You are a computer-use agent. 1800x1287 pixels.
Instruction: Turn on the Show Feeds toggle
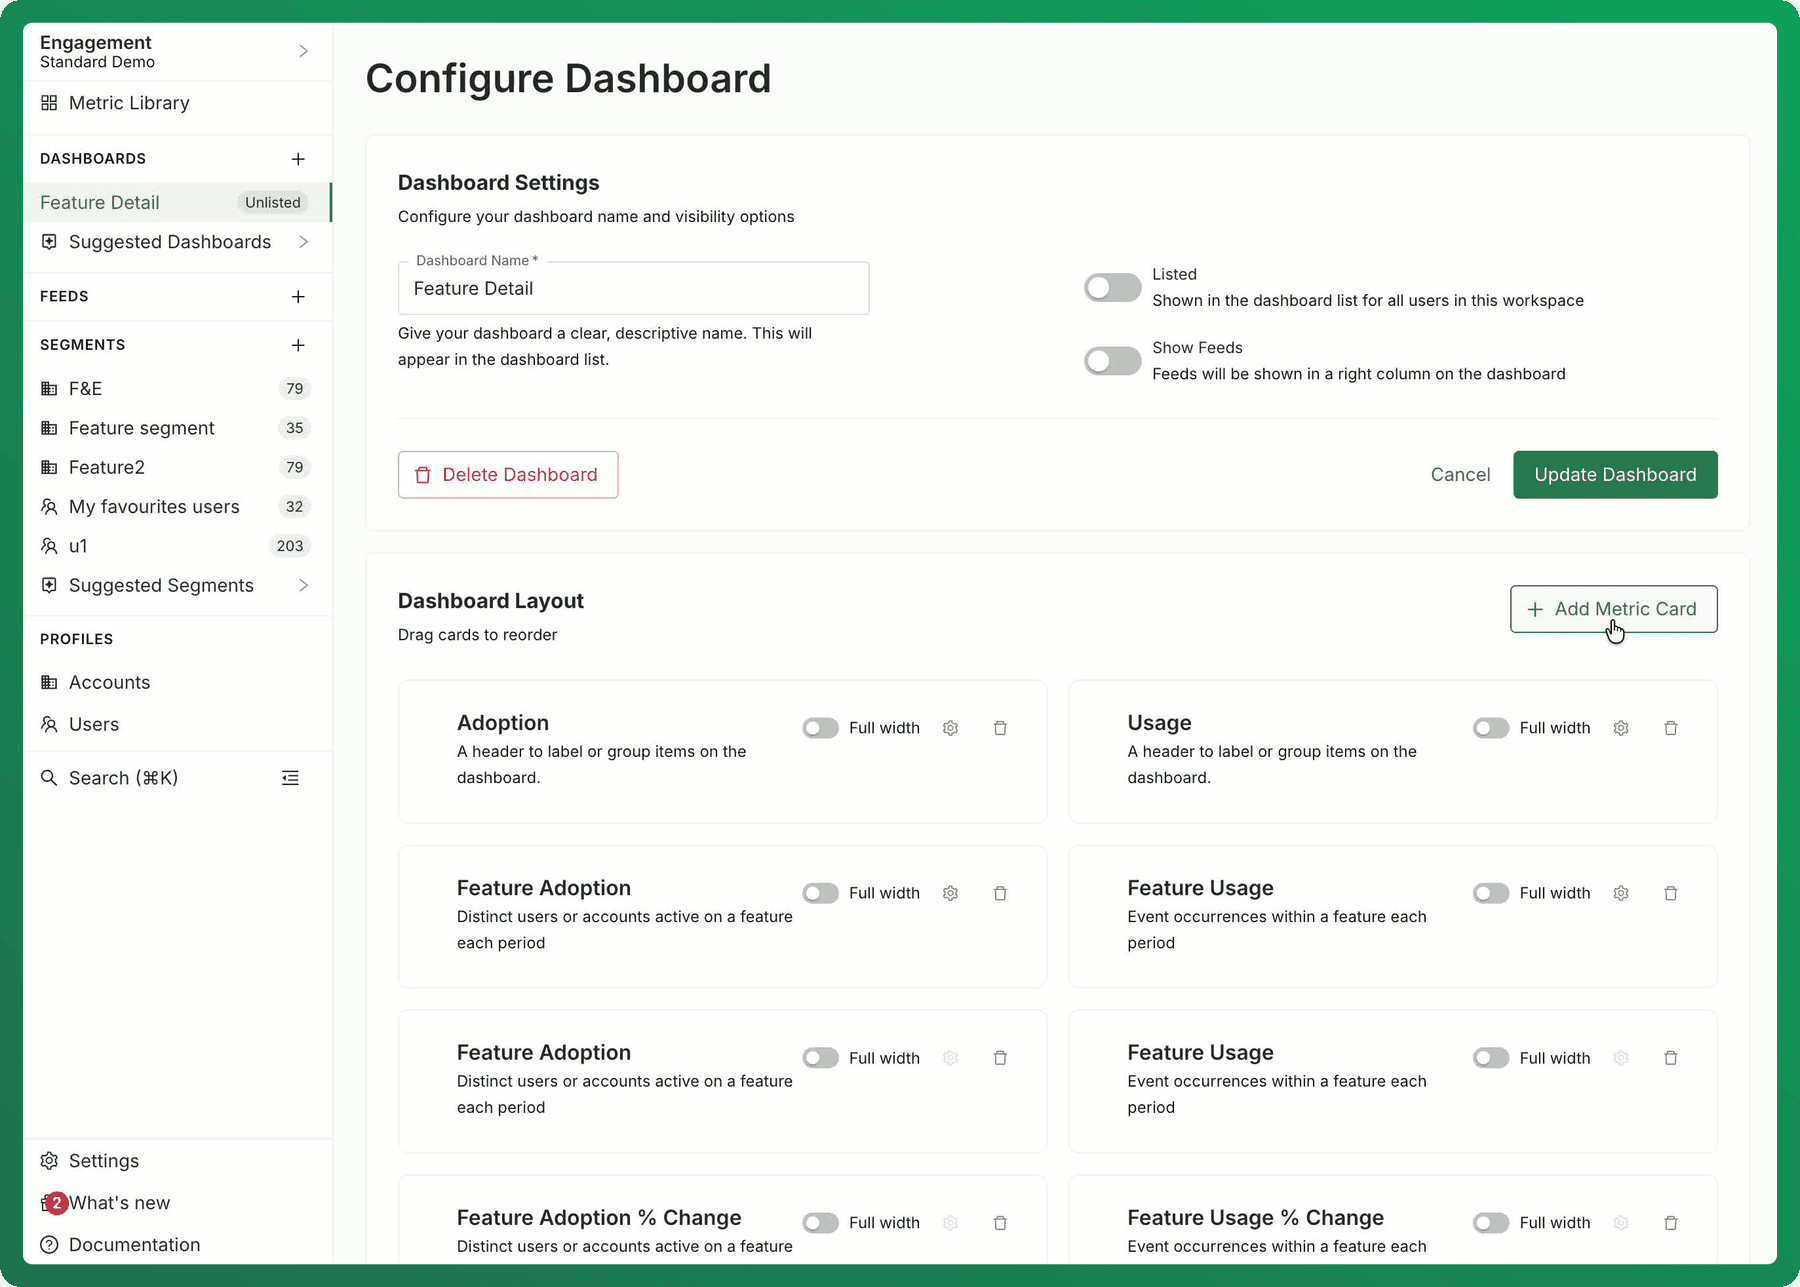tap(1112, 361)
